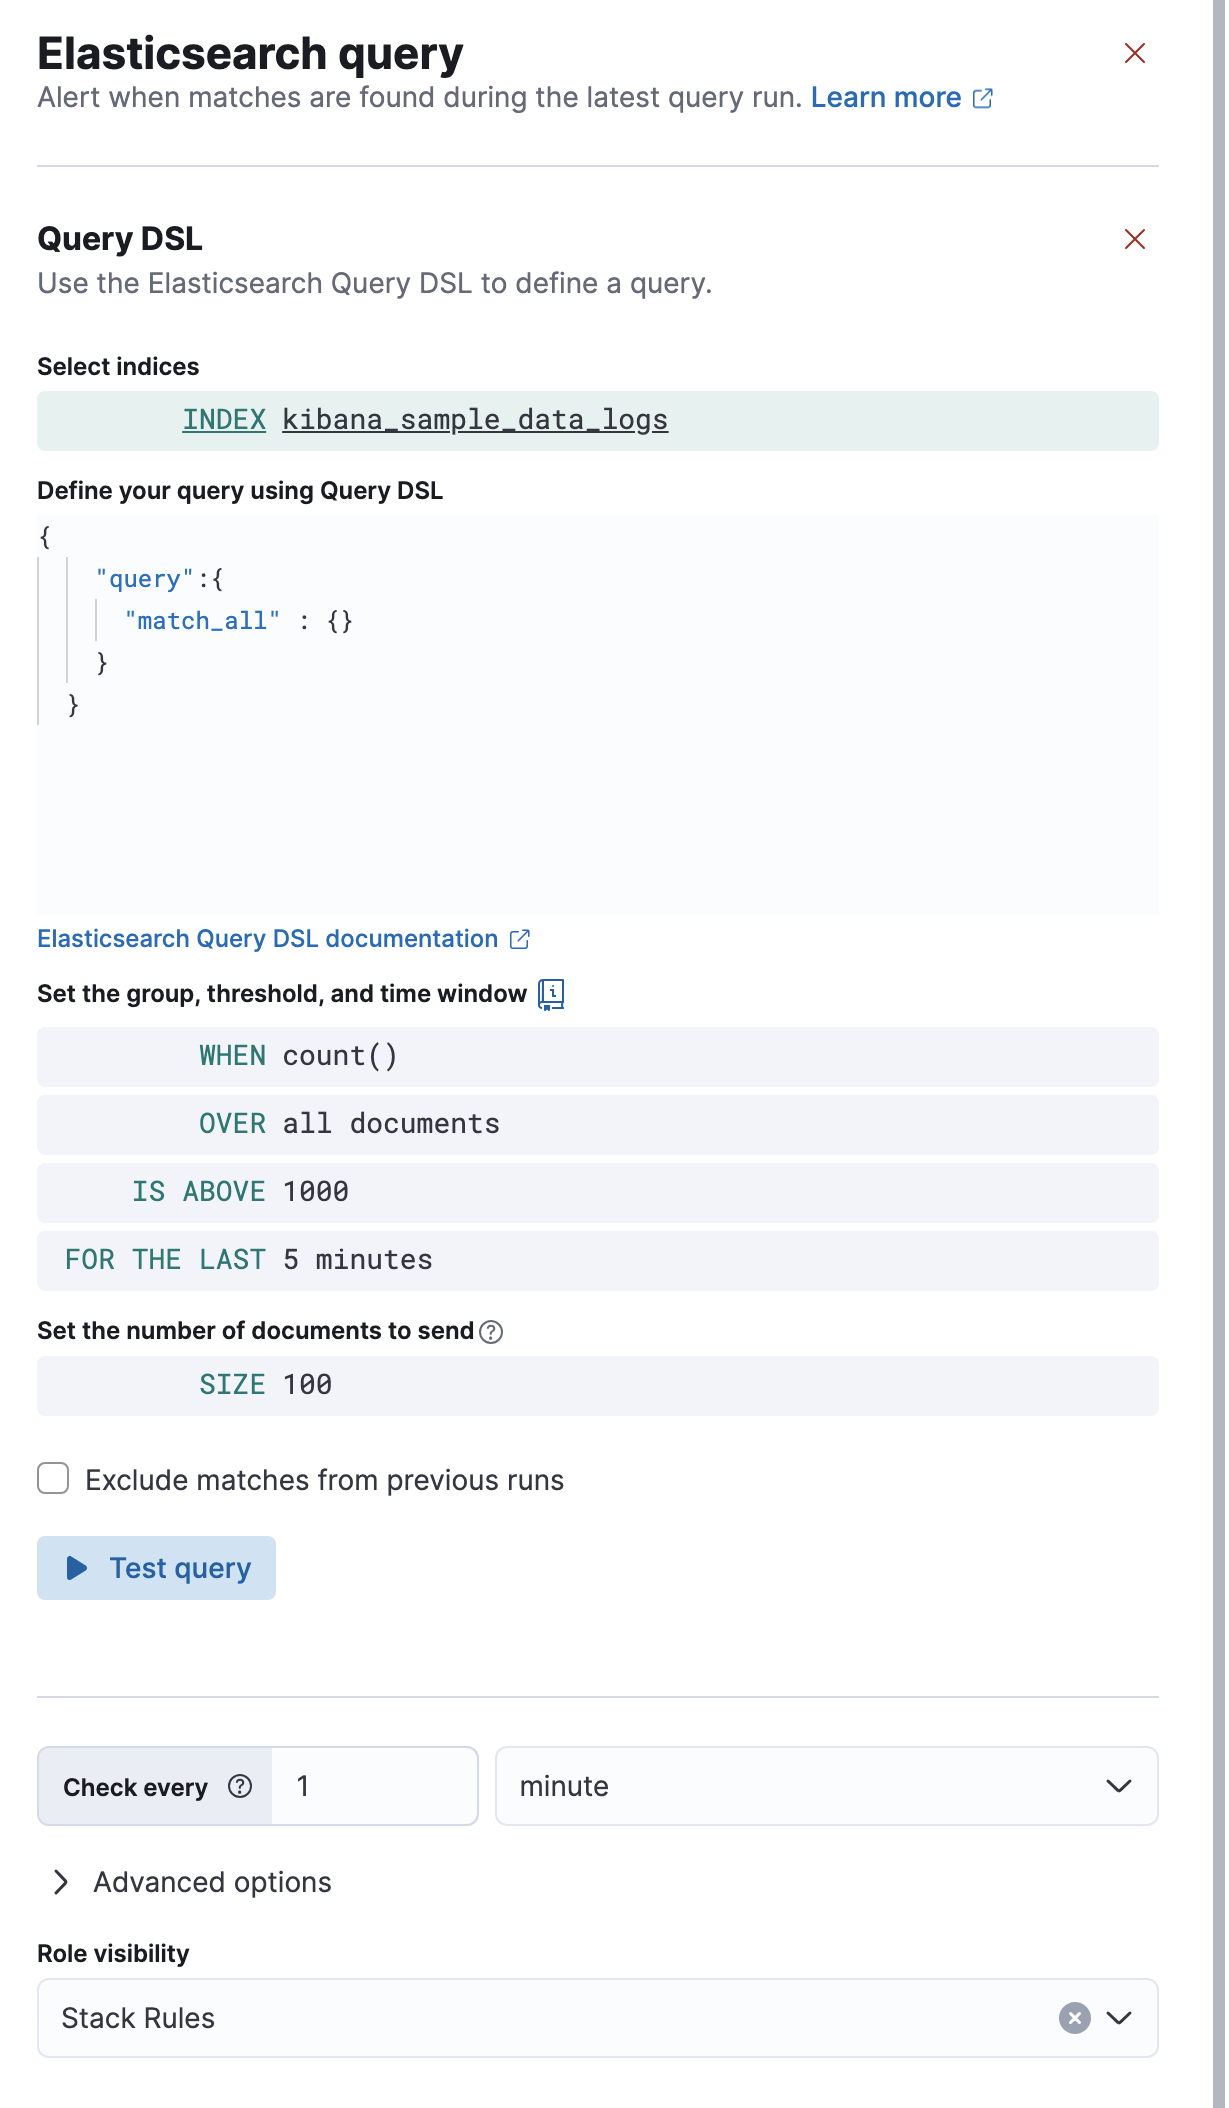Image resolution: width=1229 pixels, height=2108 pixels.
Task: Edit the SIZE 100 expression
Action: 266,1385
